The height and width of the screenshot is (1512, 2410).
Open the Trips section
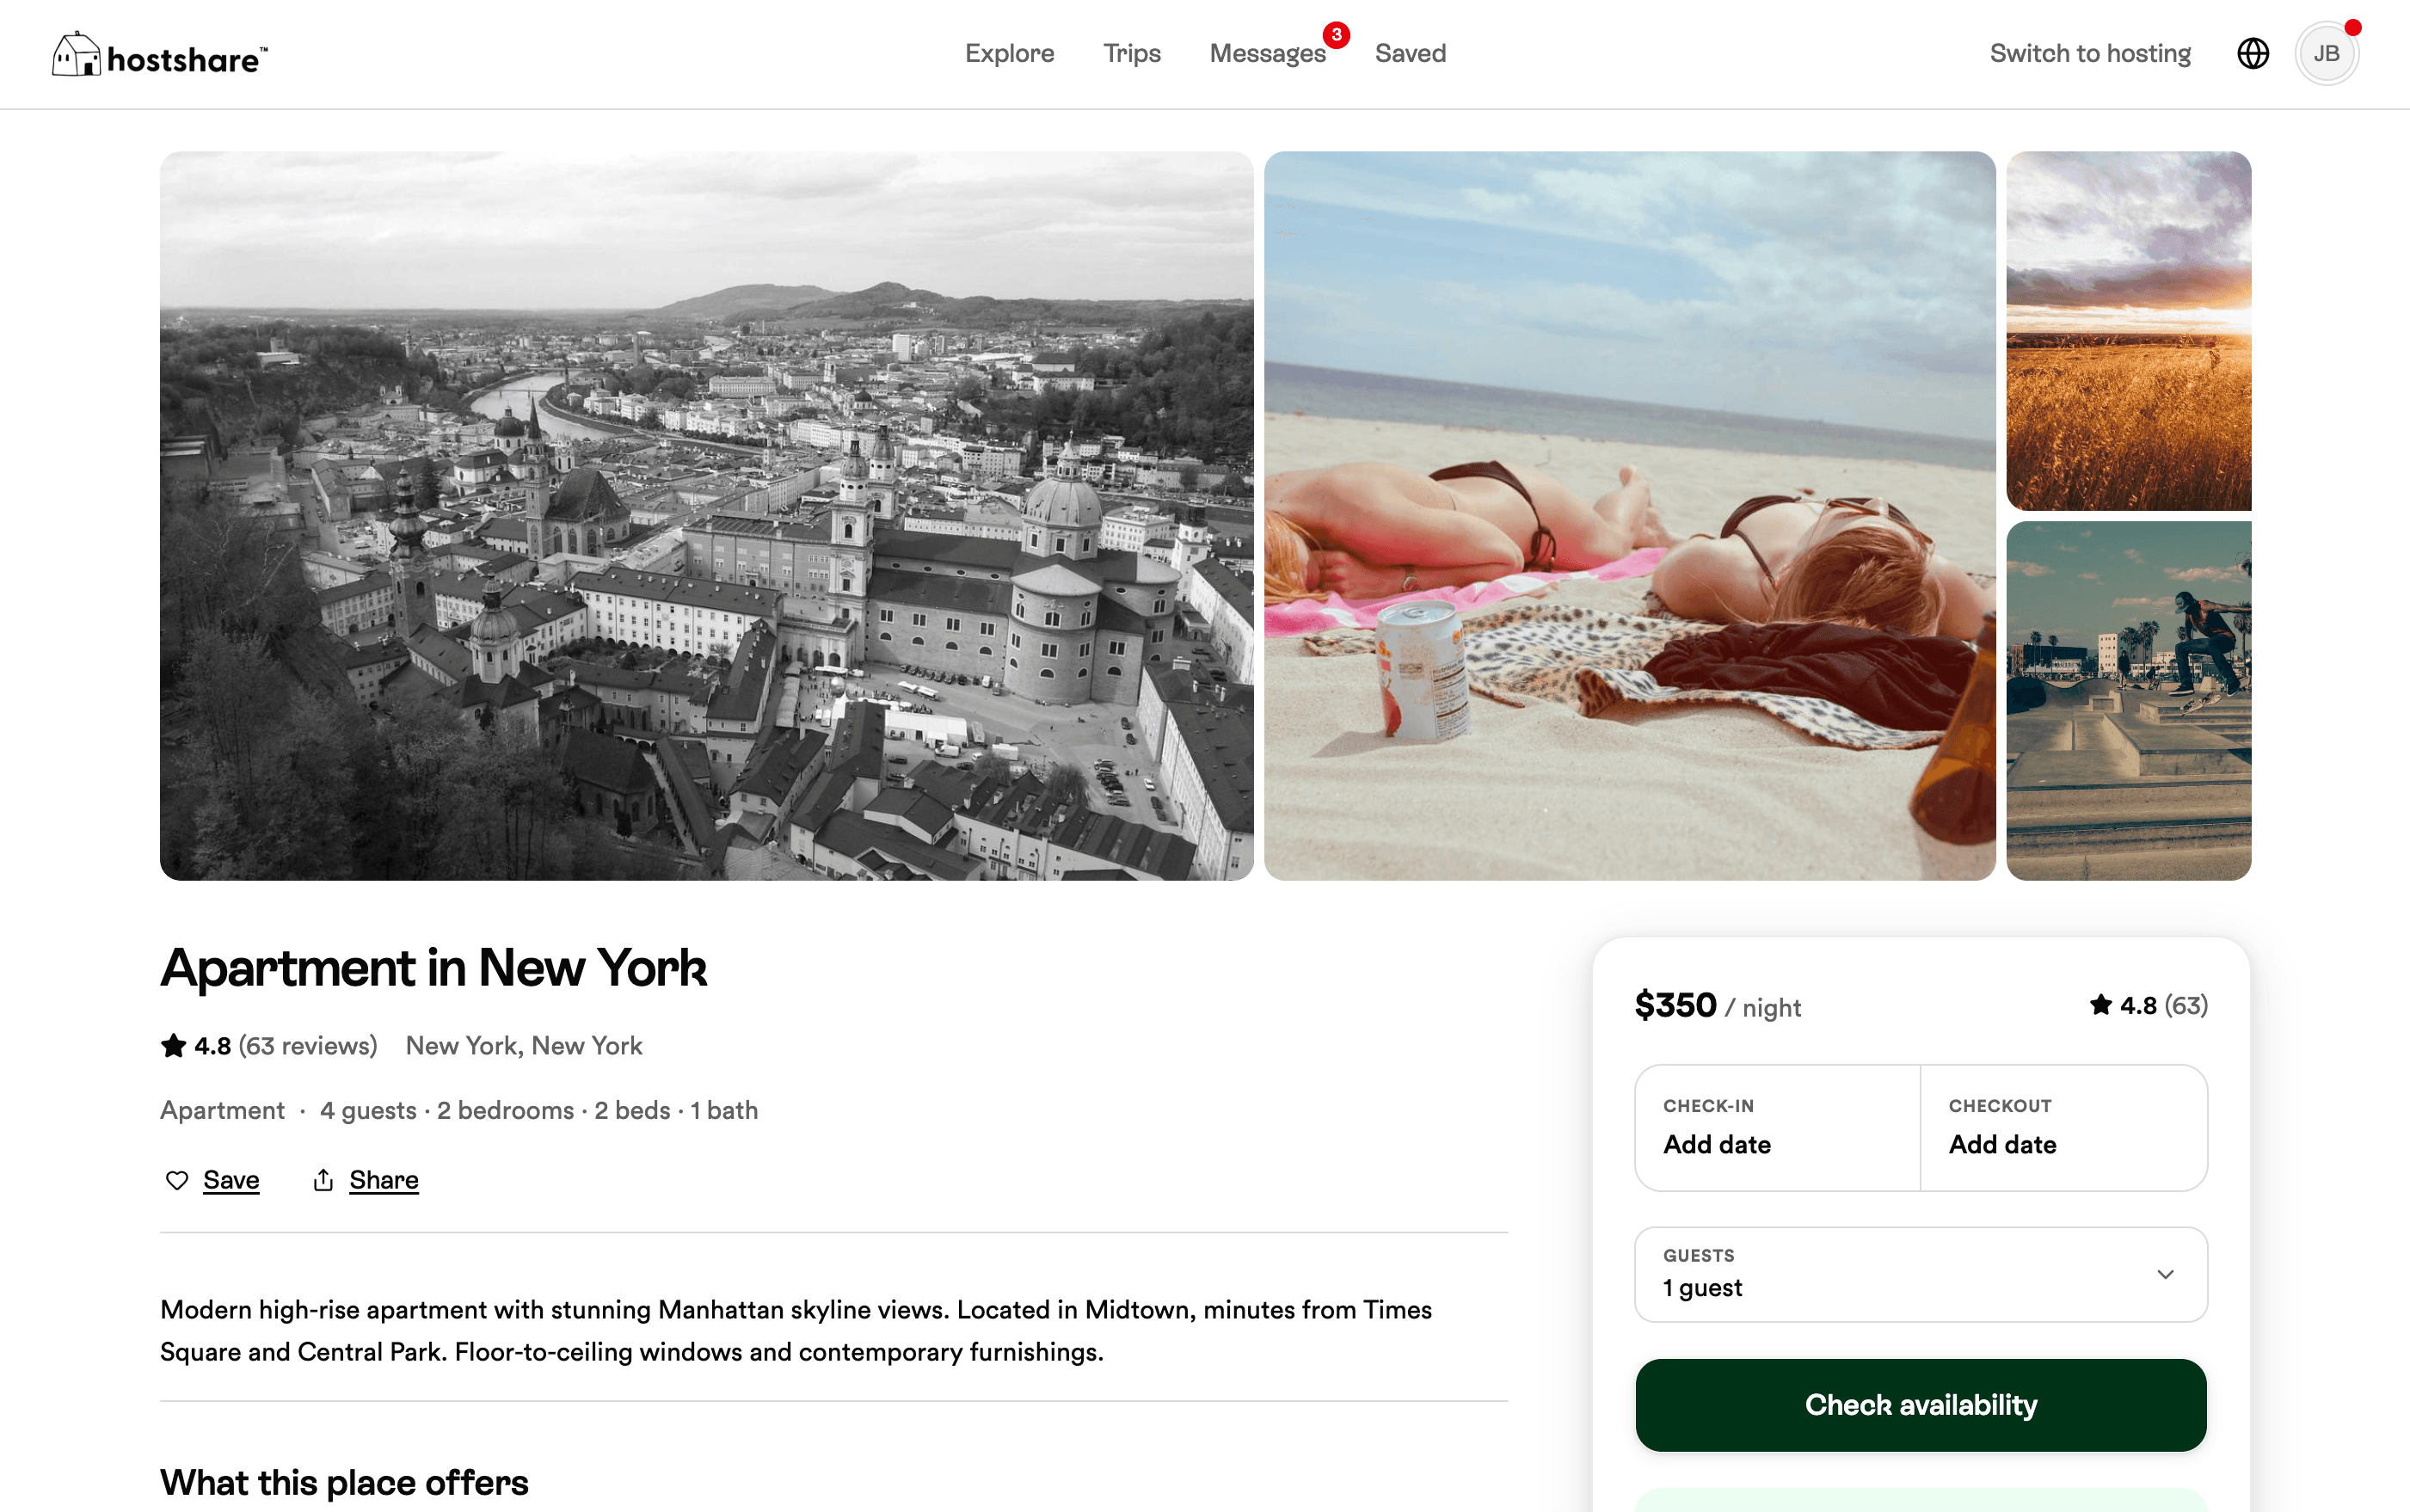click(x=1131, y=53)
